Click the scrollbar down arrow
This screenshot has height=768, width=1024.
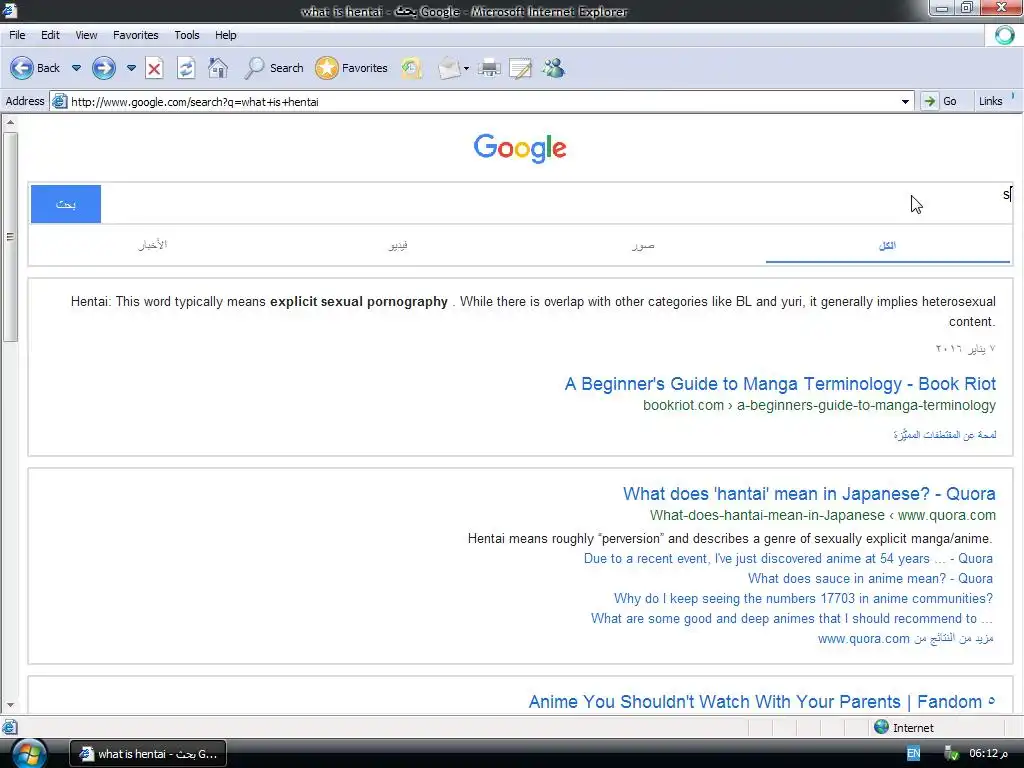coord(10,706)
